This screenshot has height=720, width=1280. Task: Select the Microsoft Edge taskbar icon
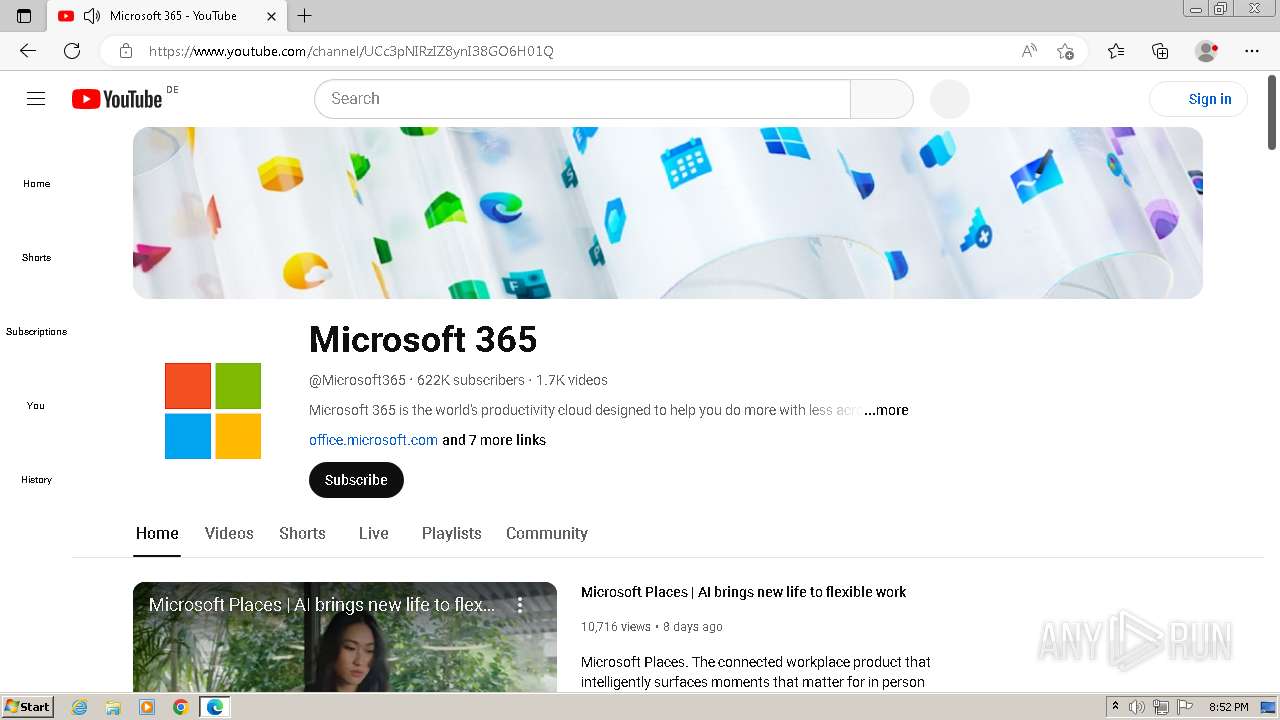point(215,707)
